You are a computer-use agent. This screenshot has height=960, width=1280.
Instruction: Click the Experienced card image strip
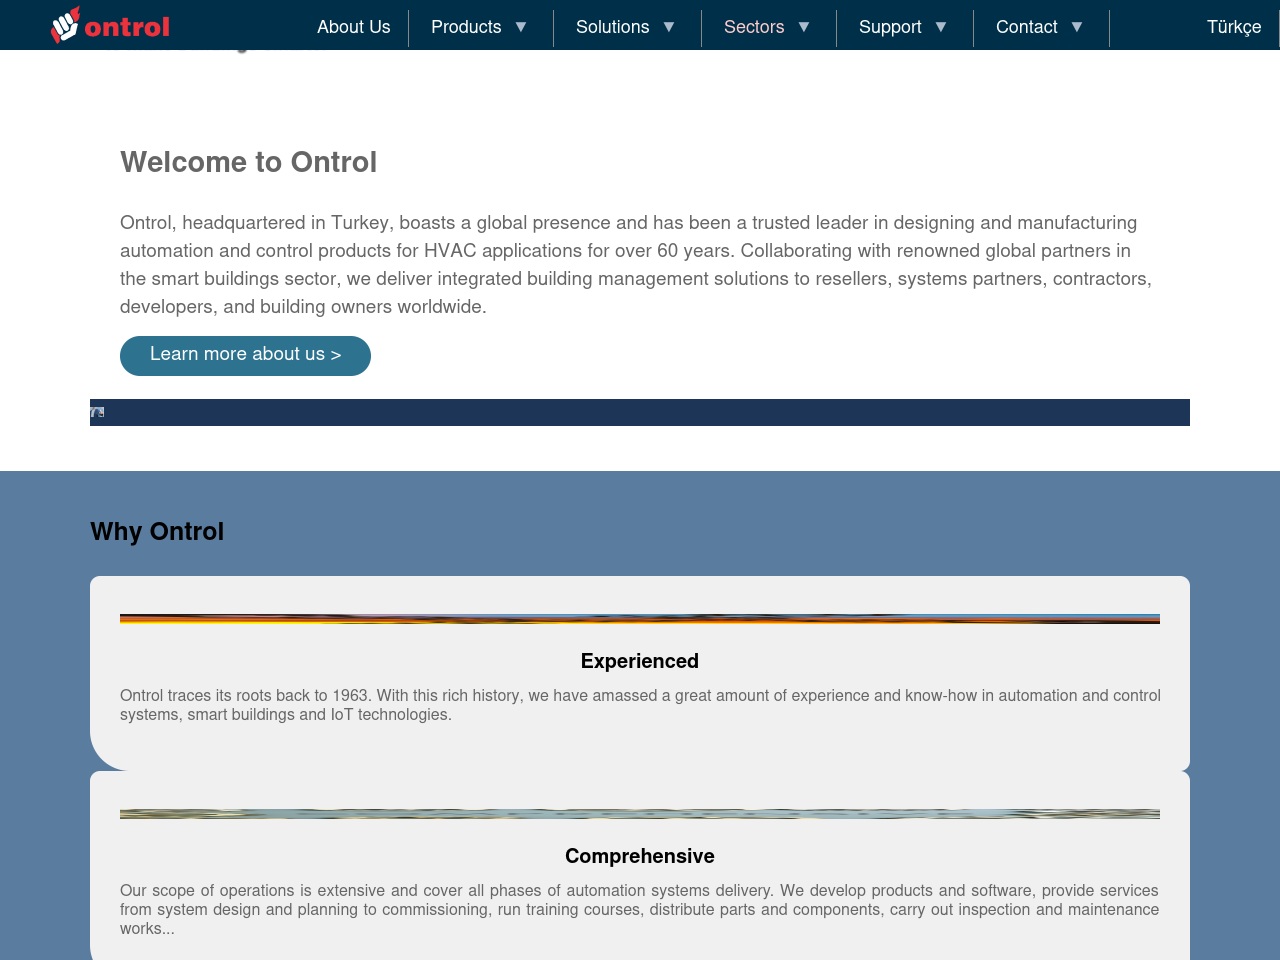tap(640, 619)
